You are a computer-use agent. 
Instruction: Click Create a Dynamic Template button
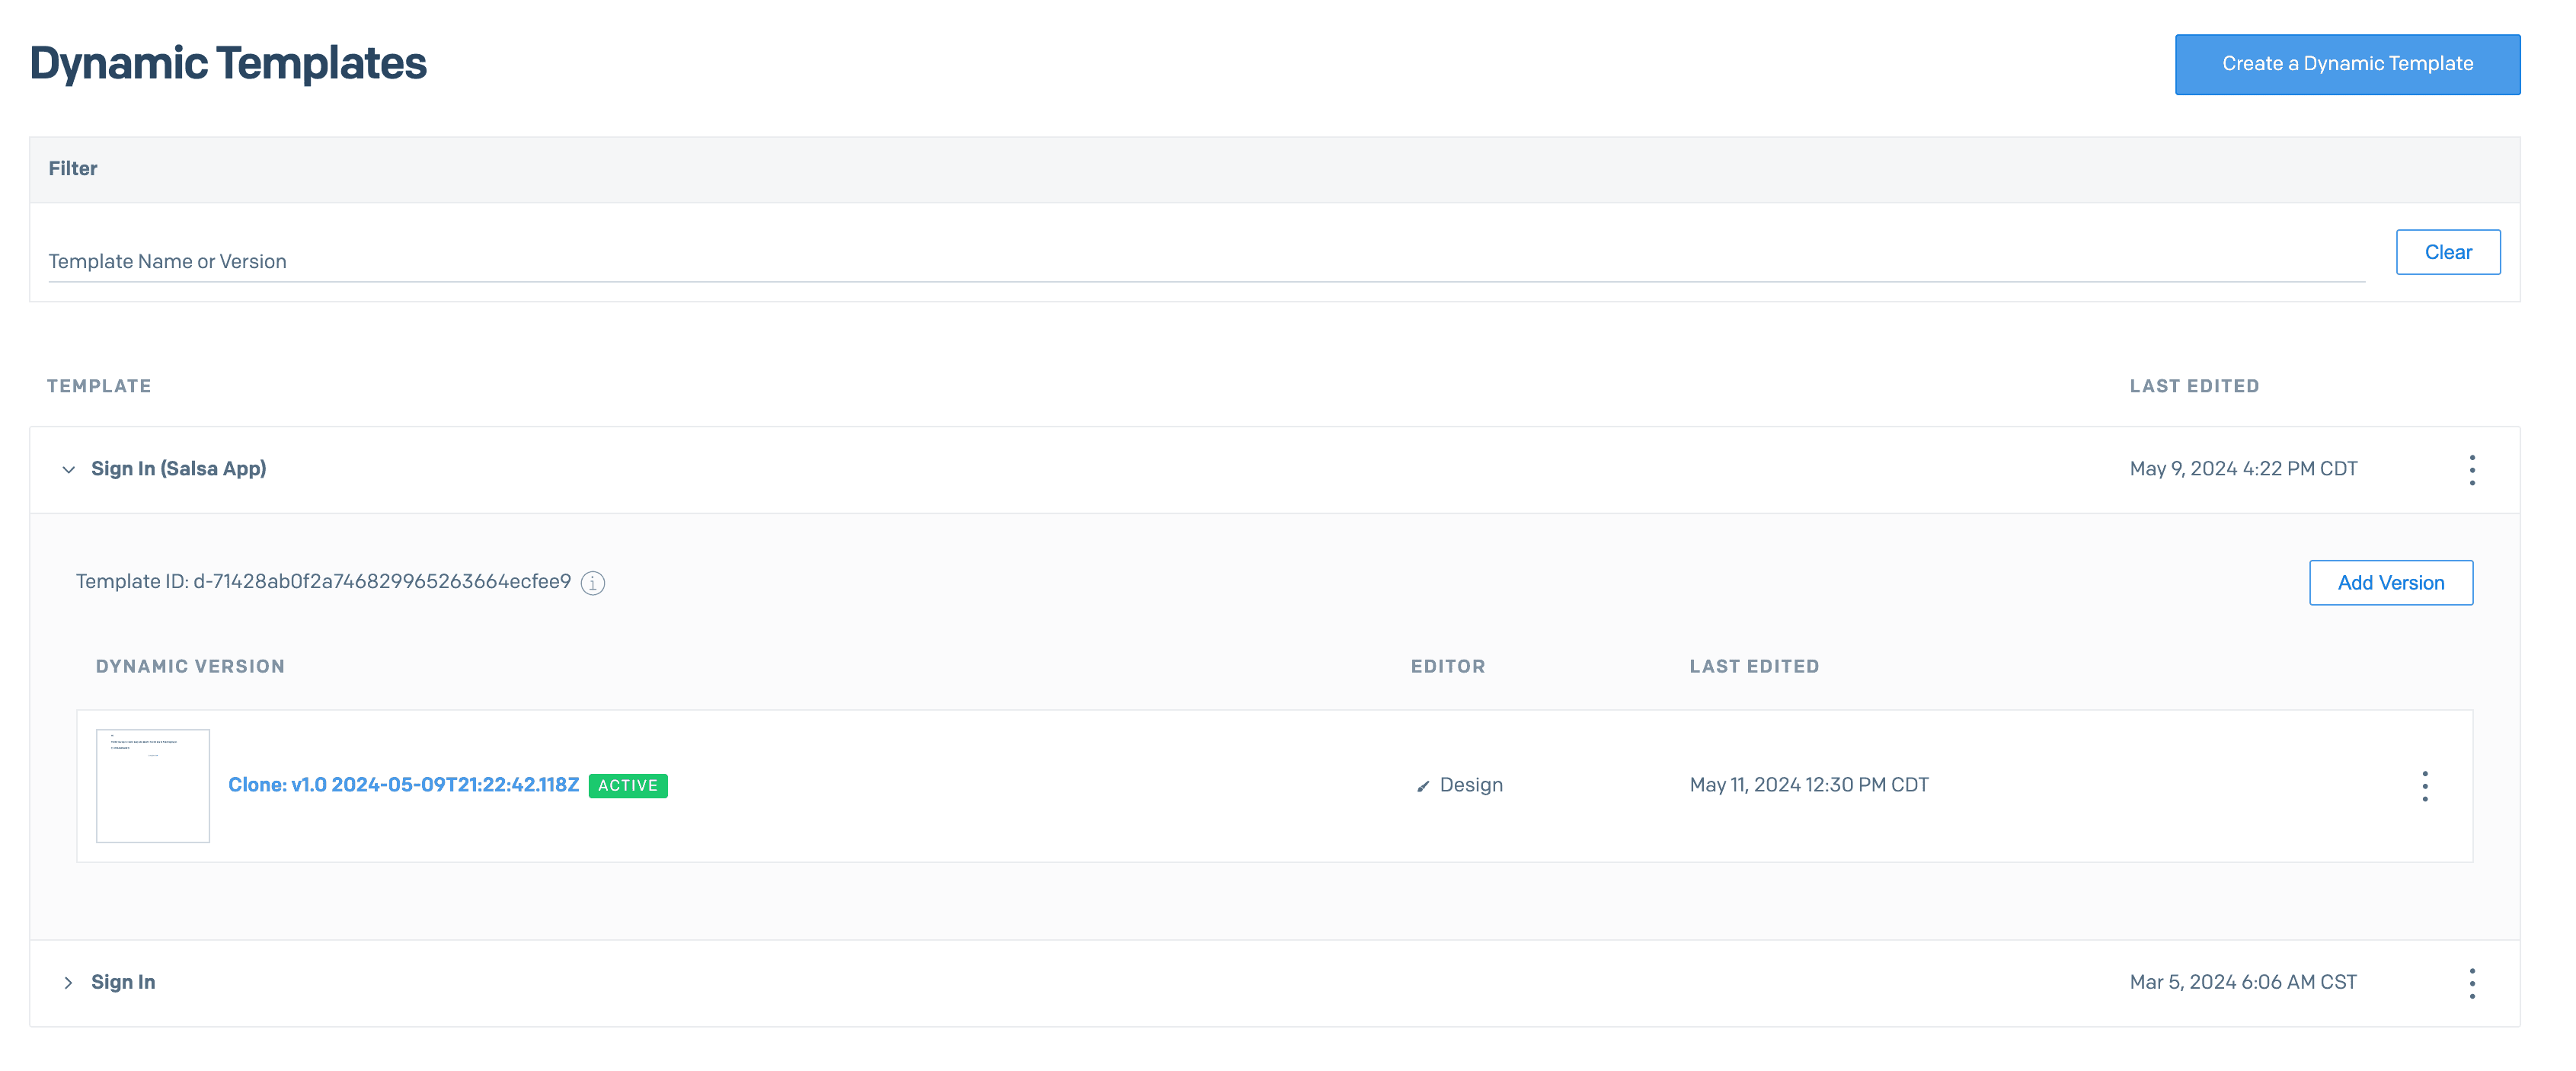(2347, 64)
